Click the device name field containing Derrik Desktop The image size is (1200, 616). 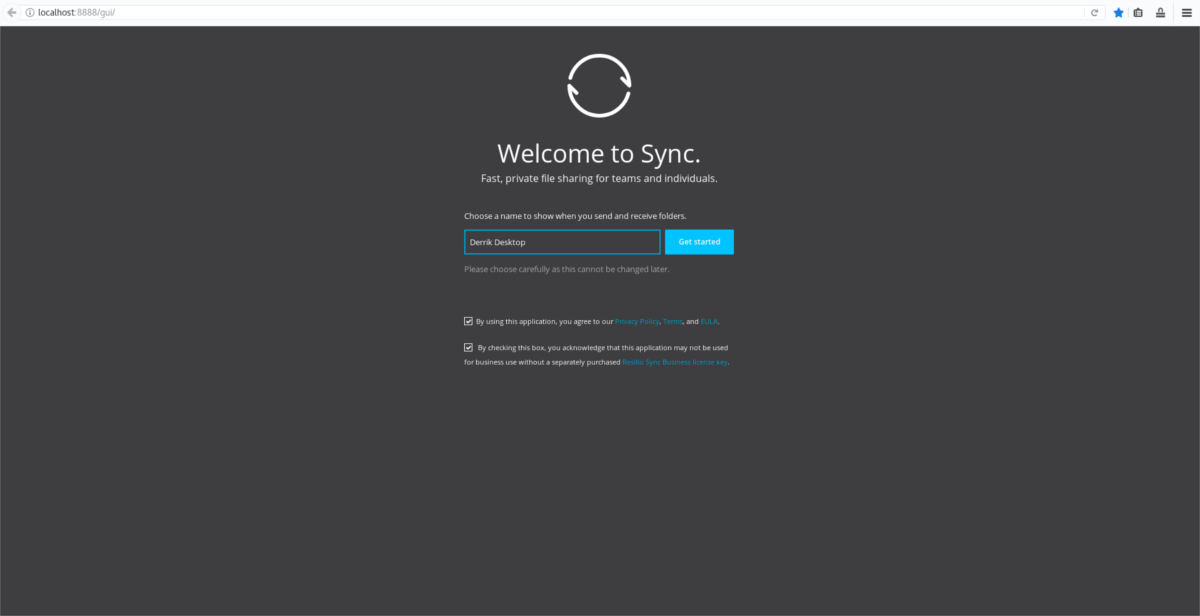point(562,242)
